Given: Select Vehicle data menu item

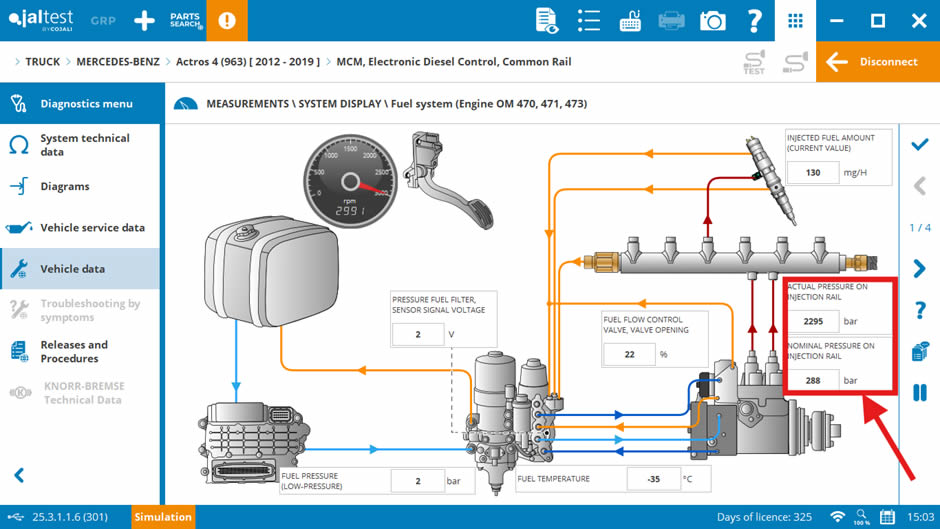Looking at the screenshot, I should tap(80, 269).
